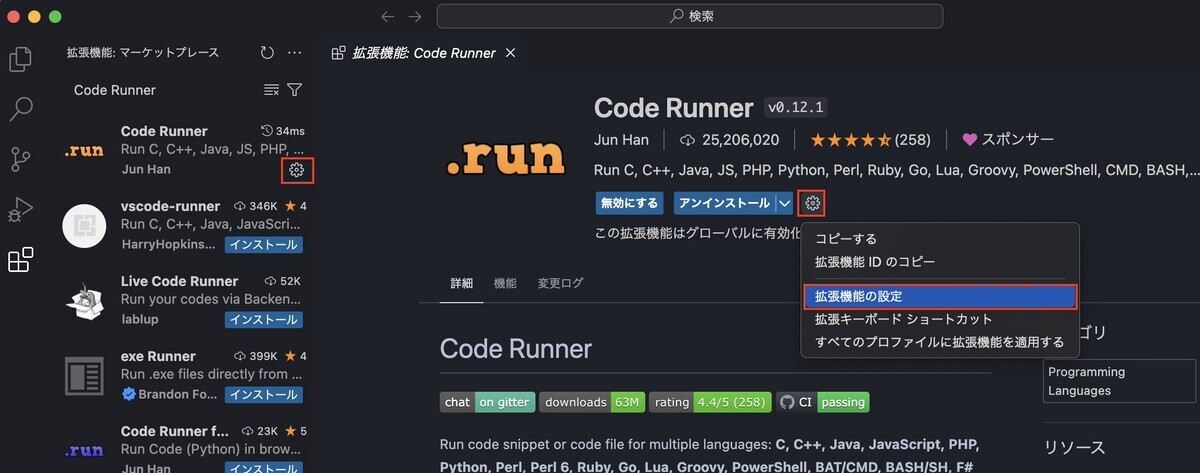
Task: Click the manage gear beside Uninstall button
Action: pos(813,204)
